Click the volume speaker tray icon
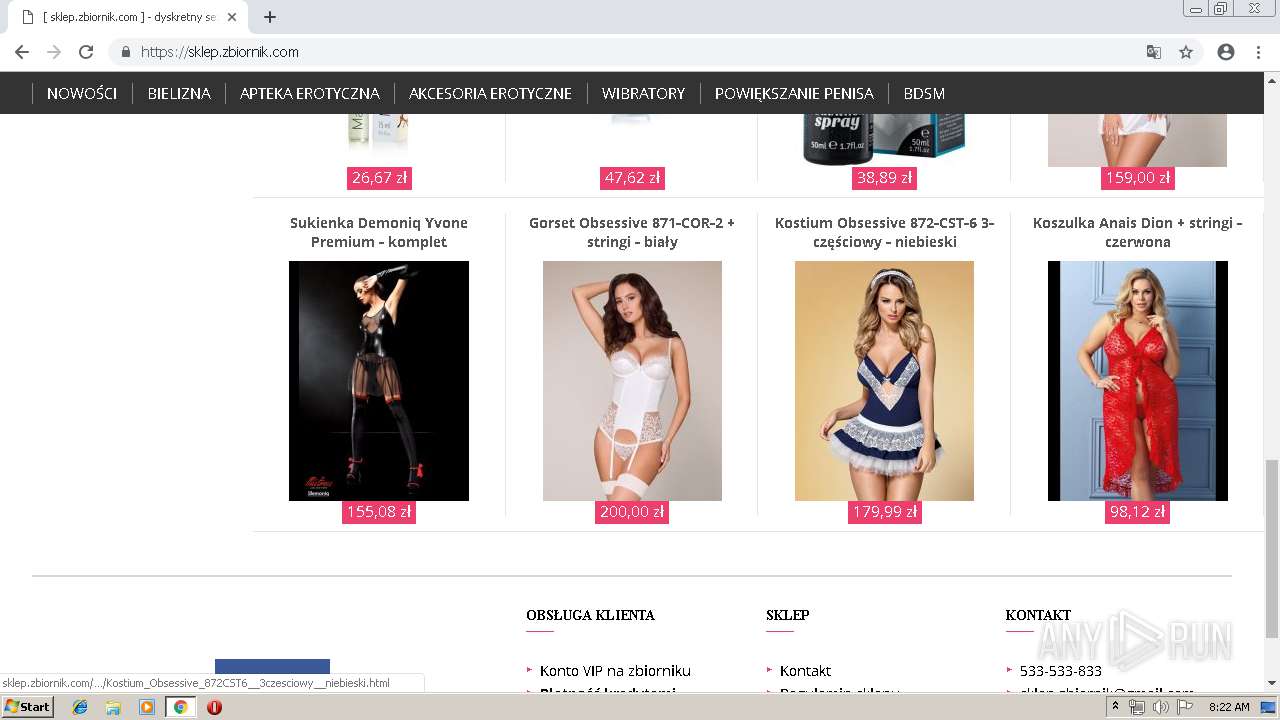The width and height of the screenshot is (1280, 720). (x=1160, y=707)
